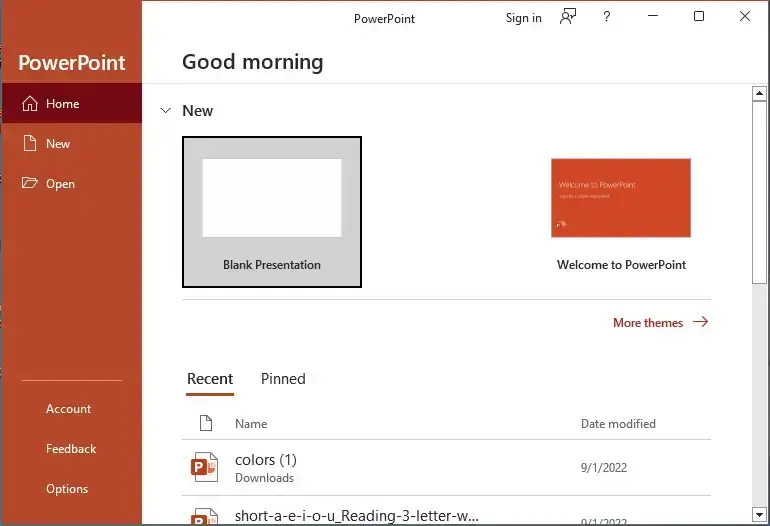770x526 pixels.
Task: Click the Downloads location under colors (1)
Action: (x=264, y=478)
